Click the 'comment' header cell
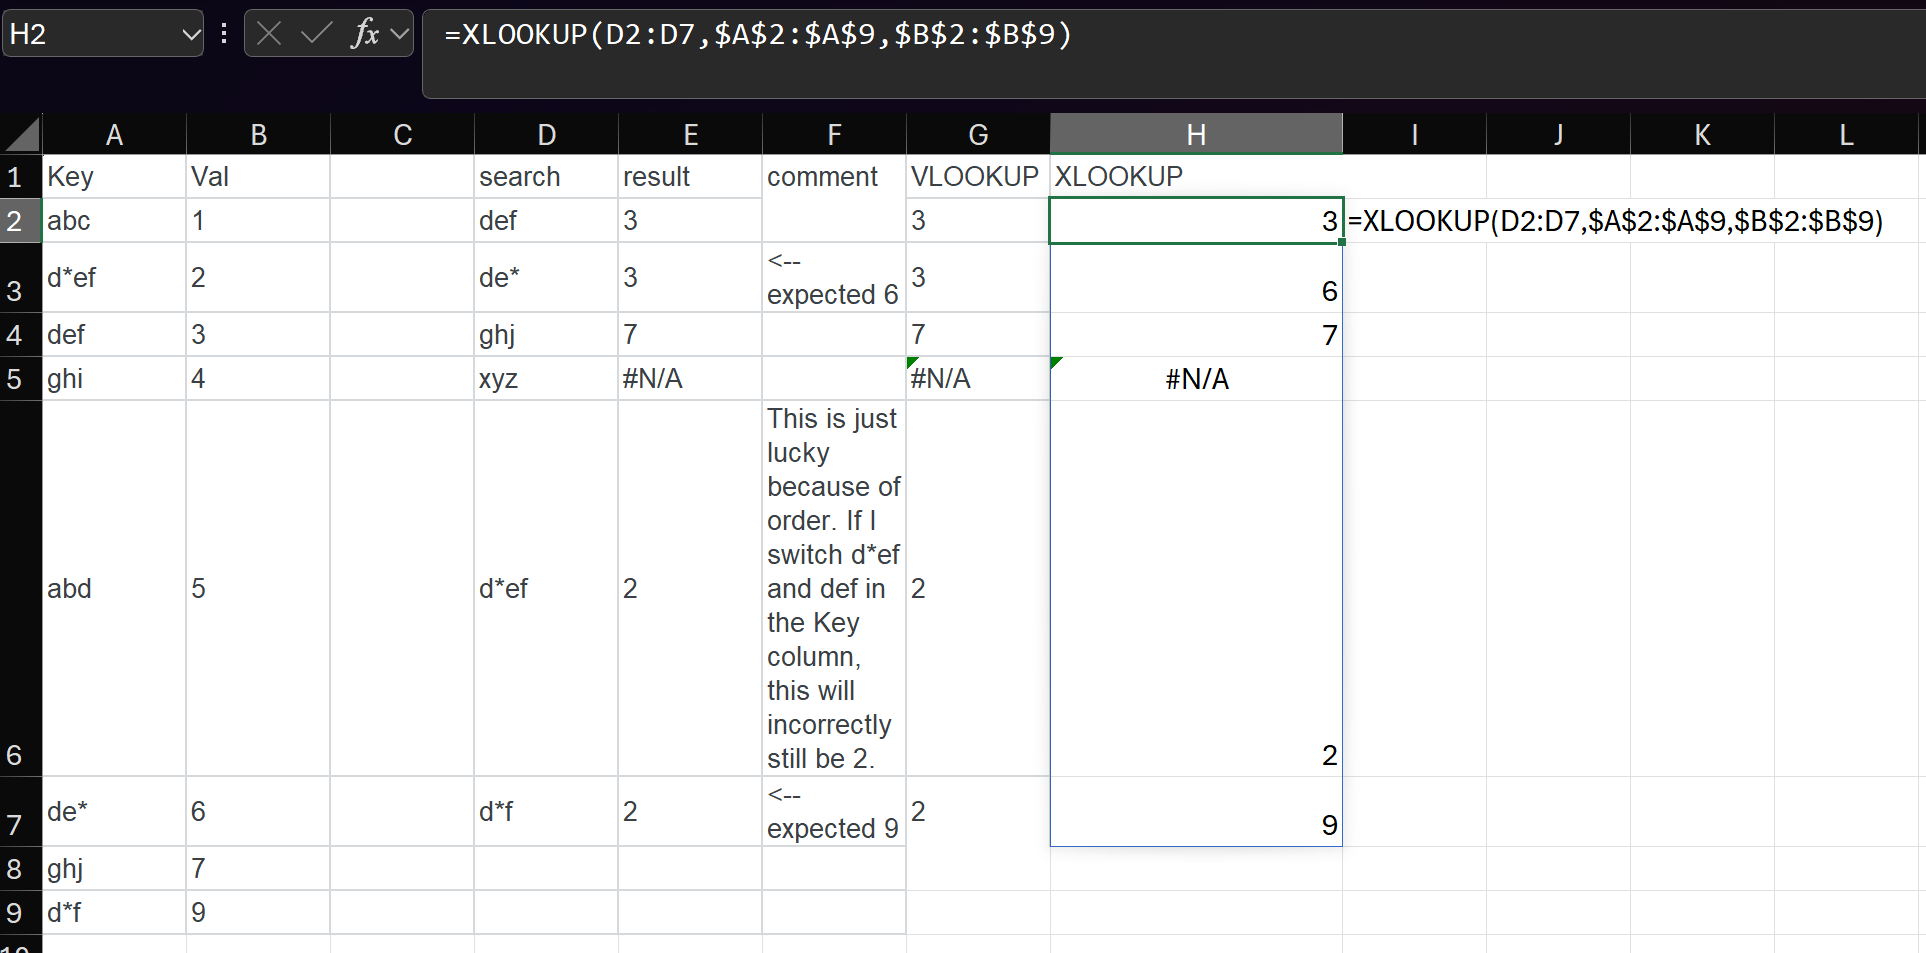 click(834, 177)
